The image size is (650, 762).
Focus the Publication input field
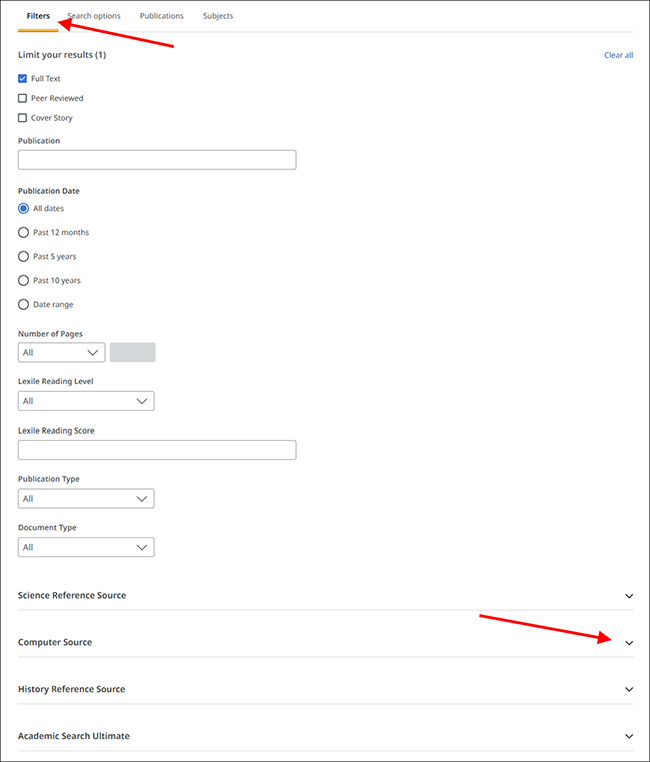(157, 160)
